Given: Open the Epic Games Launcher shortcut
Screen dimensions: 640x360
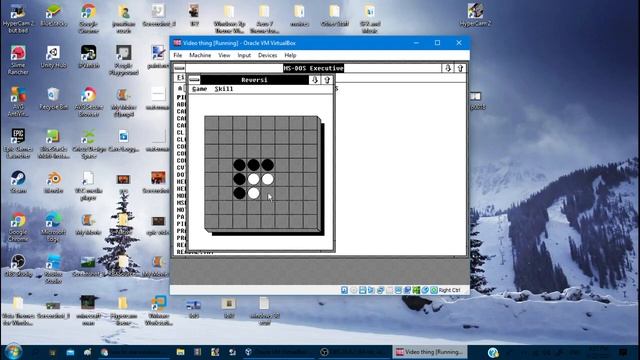Looking at the screenshot, I should click(x=18, y=143).
